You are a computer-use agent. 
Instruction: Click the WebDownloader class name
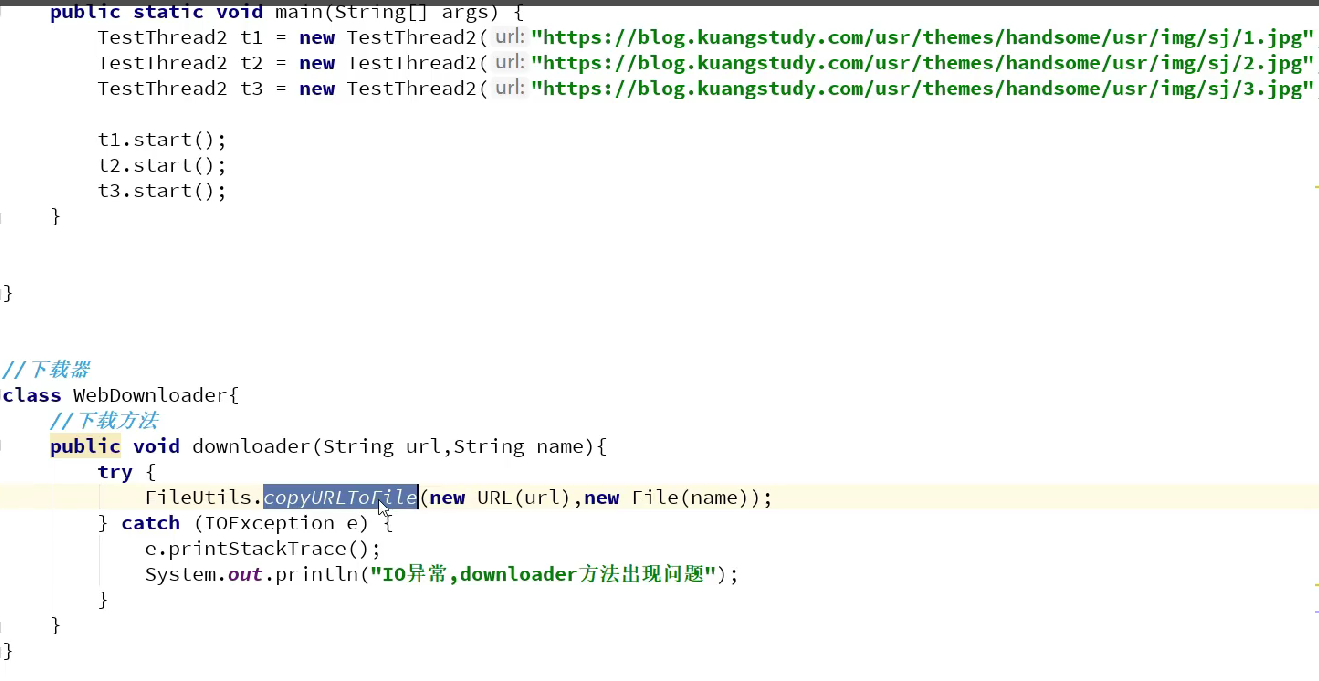pos(151,395)
